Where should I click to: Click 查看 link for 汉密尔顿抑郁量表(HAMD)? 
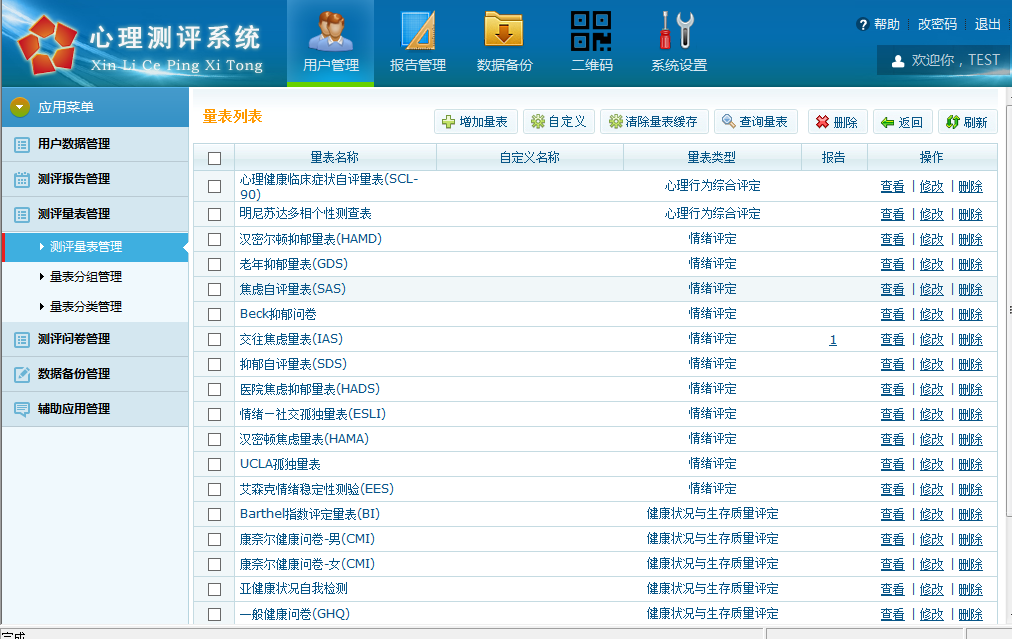[892, 239]
